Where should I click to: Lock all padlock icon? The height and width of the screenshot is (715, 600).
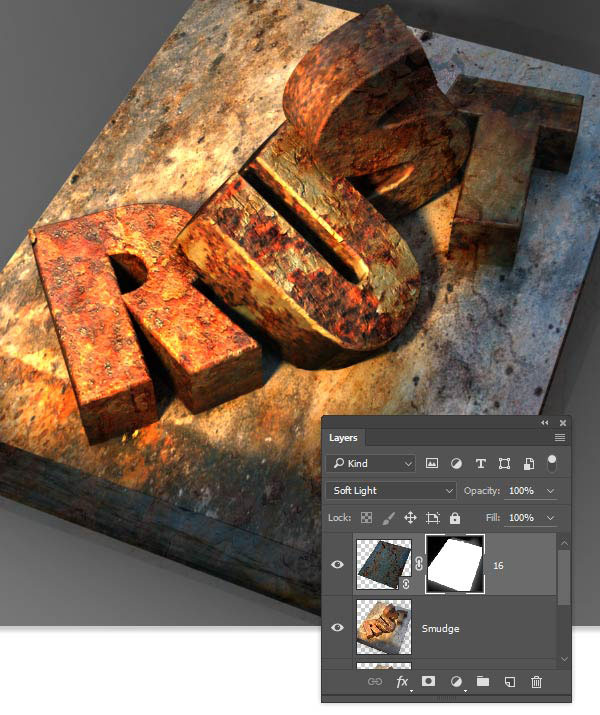(x=455, y=518)
